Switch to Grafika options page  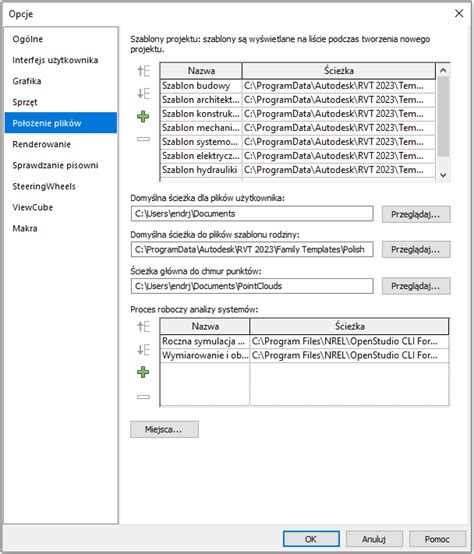coord(61,81)
